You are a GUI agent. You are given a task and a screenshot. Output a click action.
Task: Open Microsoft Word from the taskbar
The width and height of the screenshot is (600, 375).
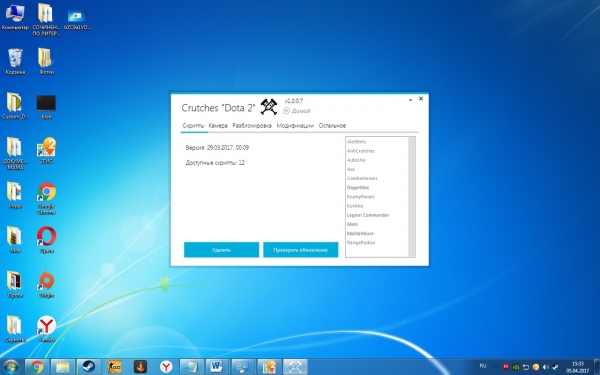tap(217, 367)
